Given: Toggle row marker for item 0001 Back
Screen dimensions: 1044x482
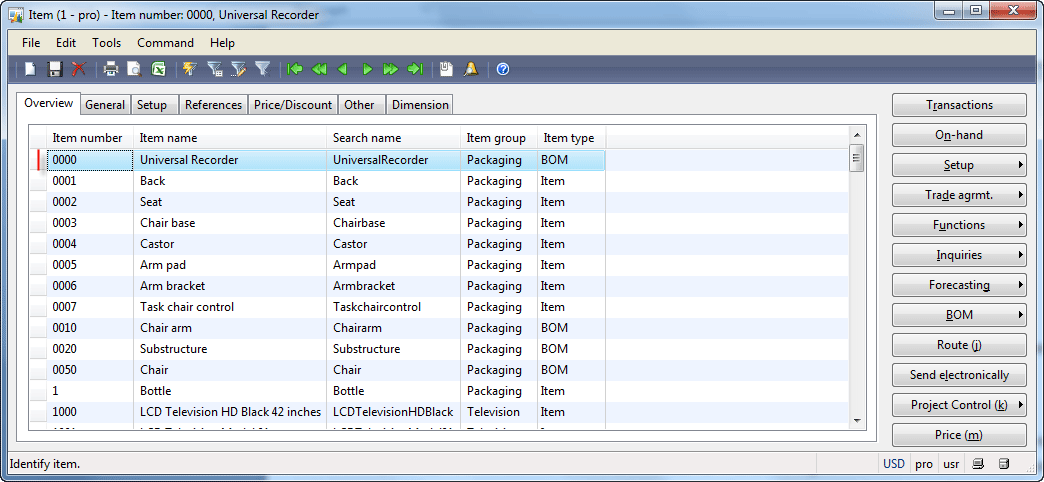Looking at the screenshot, I should [x=38, y=181].
